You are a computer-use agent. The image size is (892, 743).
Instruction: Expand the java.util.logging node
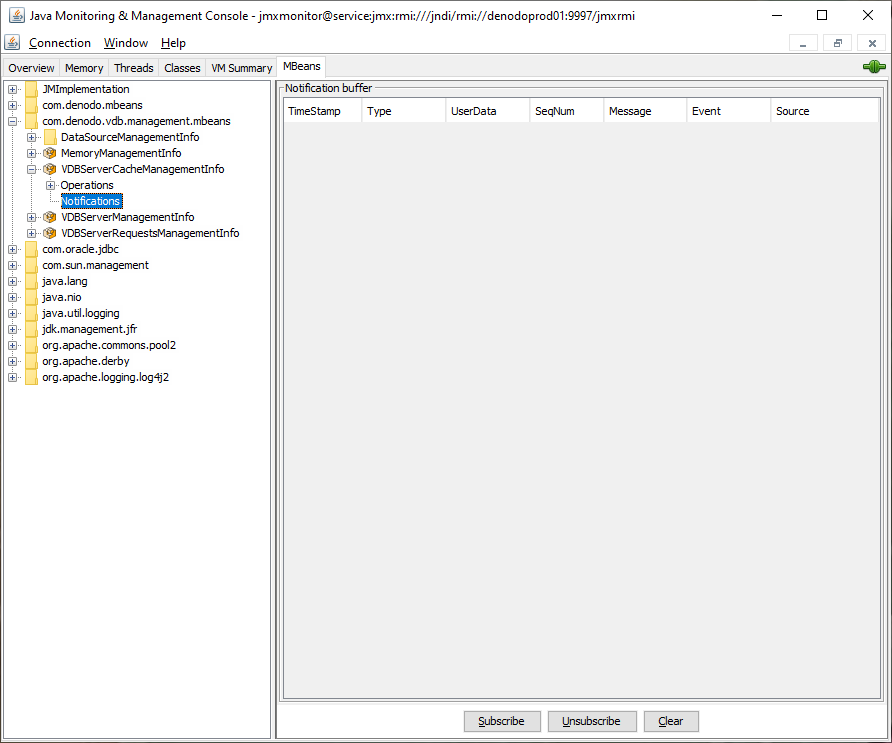[13, 313]
